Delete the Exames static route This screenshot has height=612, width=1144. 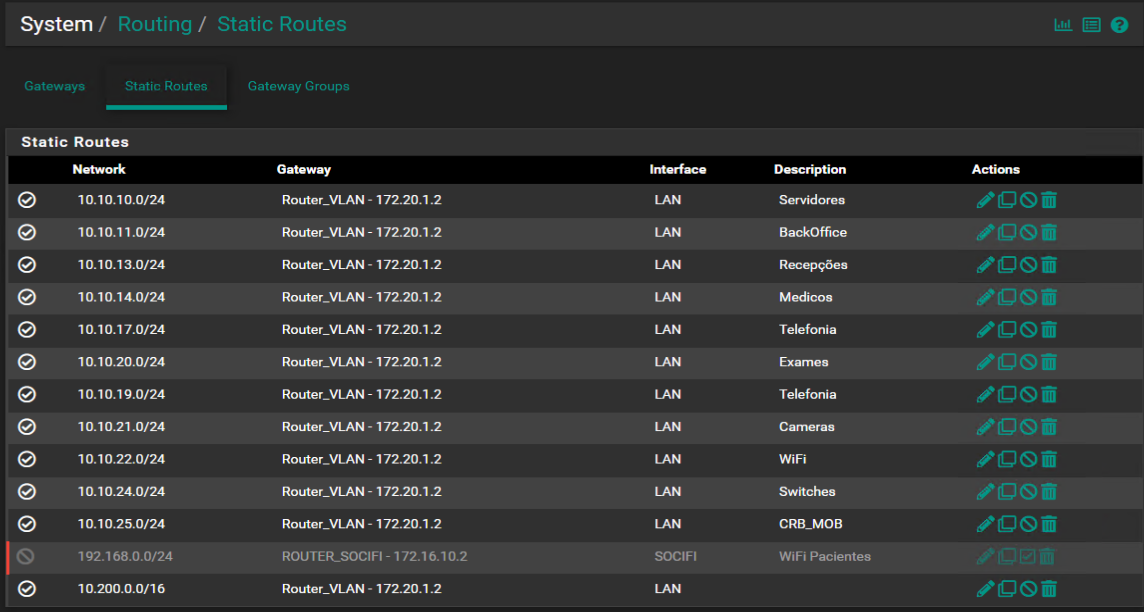pyautogui.click(x=1049, y=362)
